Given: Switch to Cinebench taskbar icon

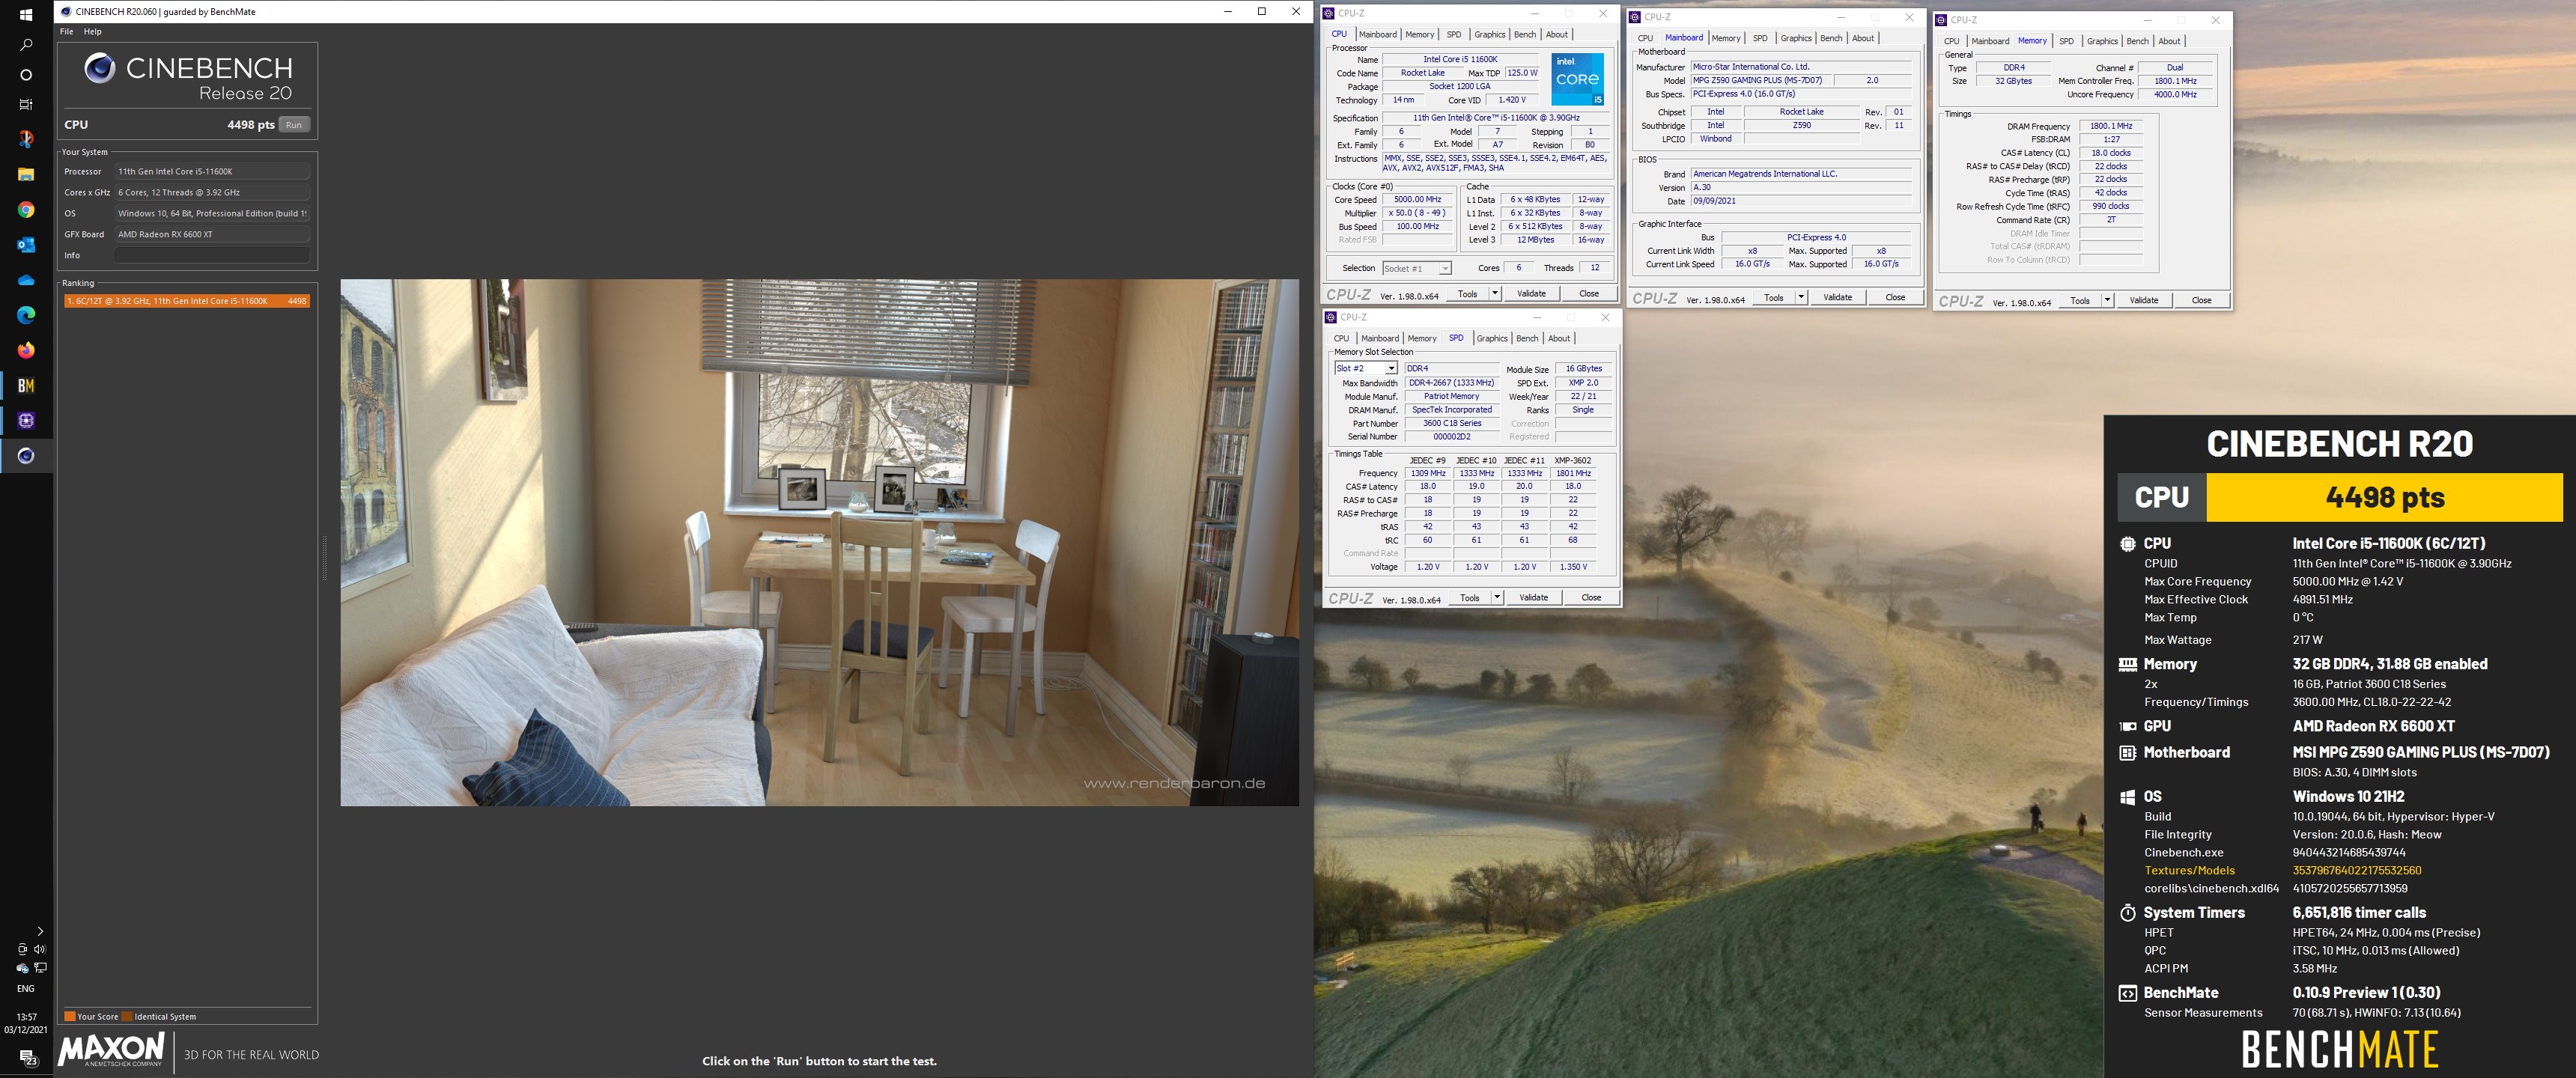Looking at the screenshot, I should pyautogui.click(x=26, y=456).
